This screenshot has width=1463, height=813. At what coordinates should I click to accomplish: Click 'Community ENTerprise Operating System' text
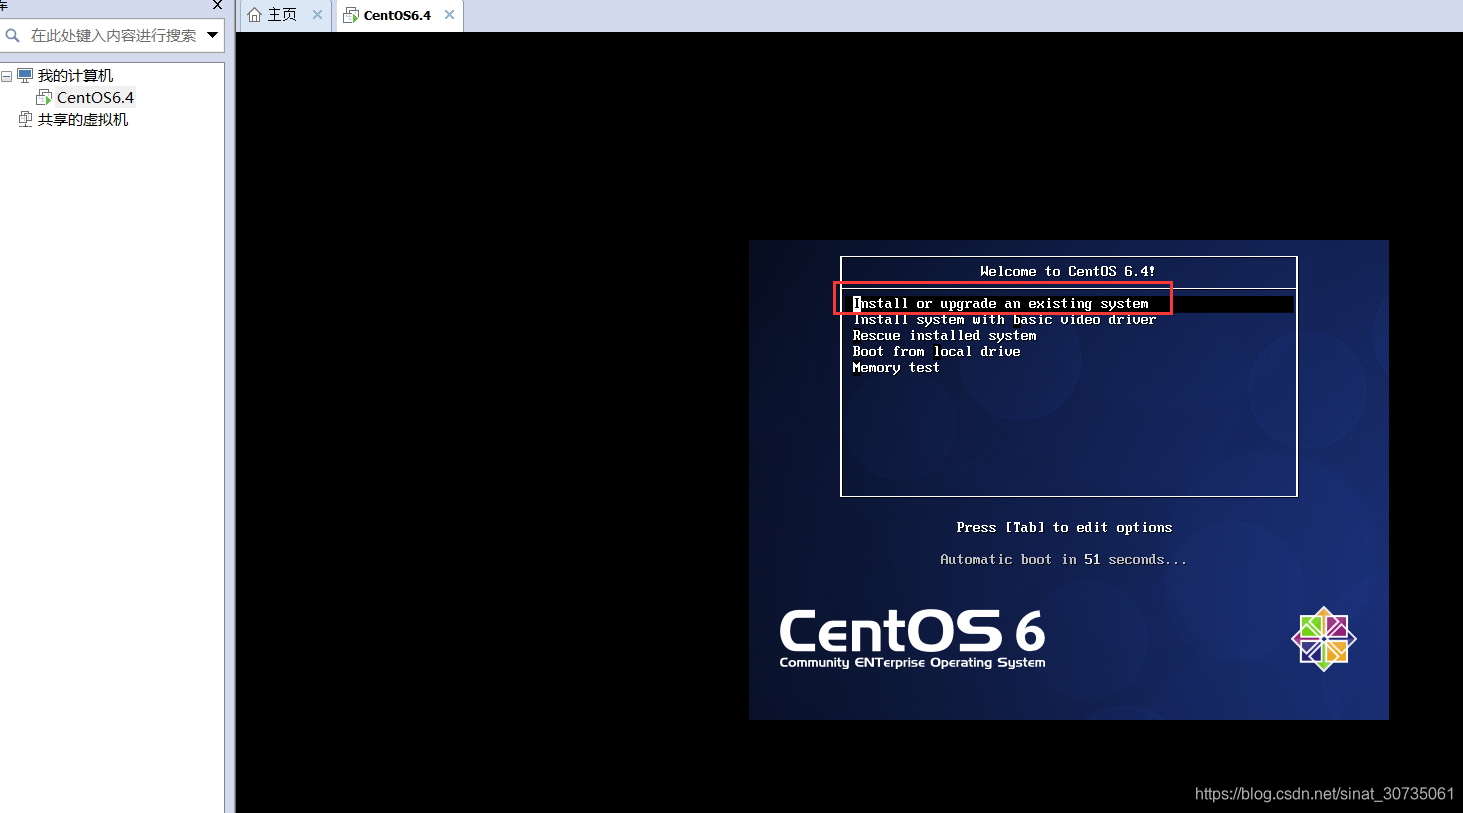[912, 663]
